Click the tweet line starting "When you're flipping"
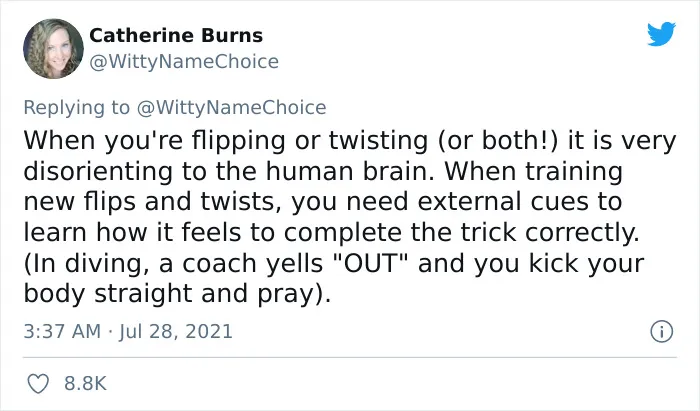The height and width of the screenshot is (411, 700). tap(350, 141)
